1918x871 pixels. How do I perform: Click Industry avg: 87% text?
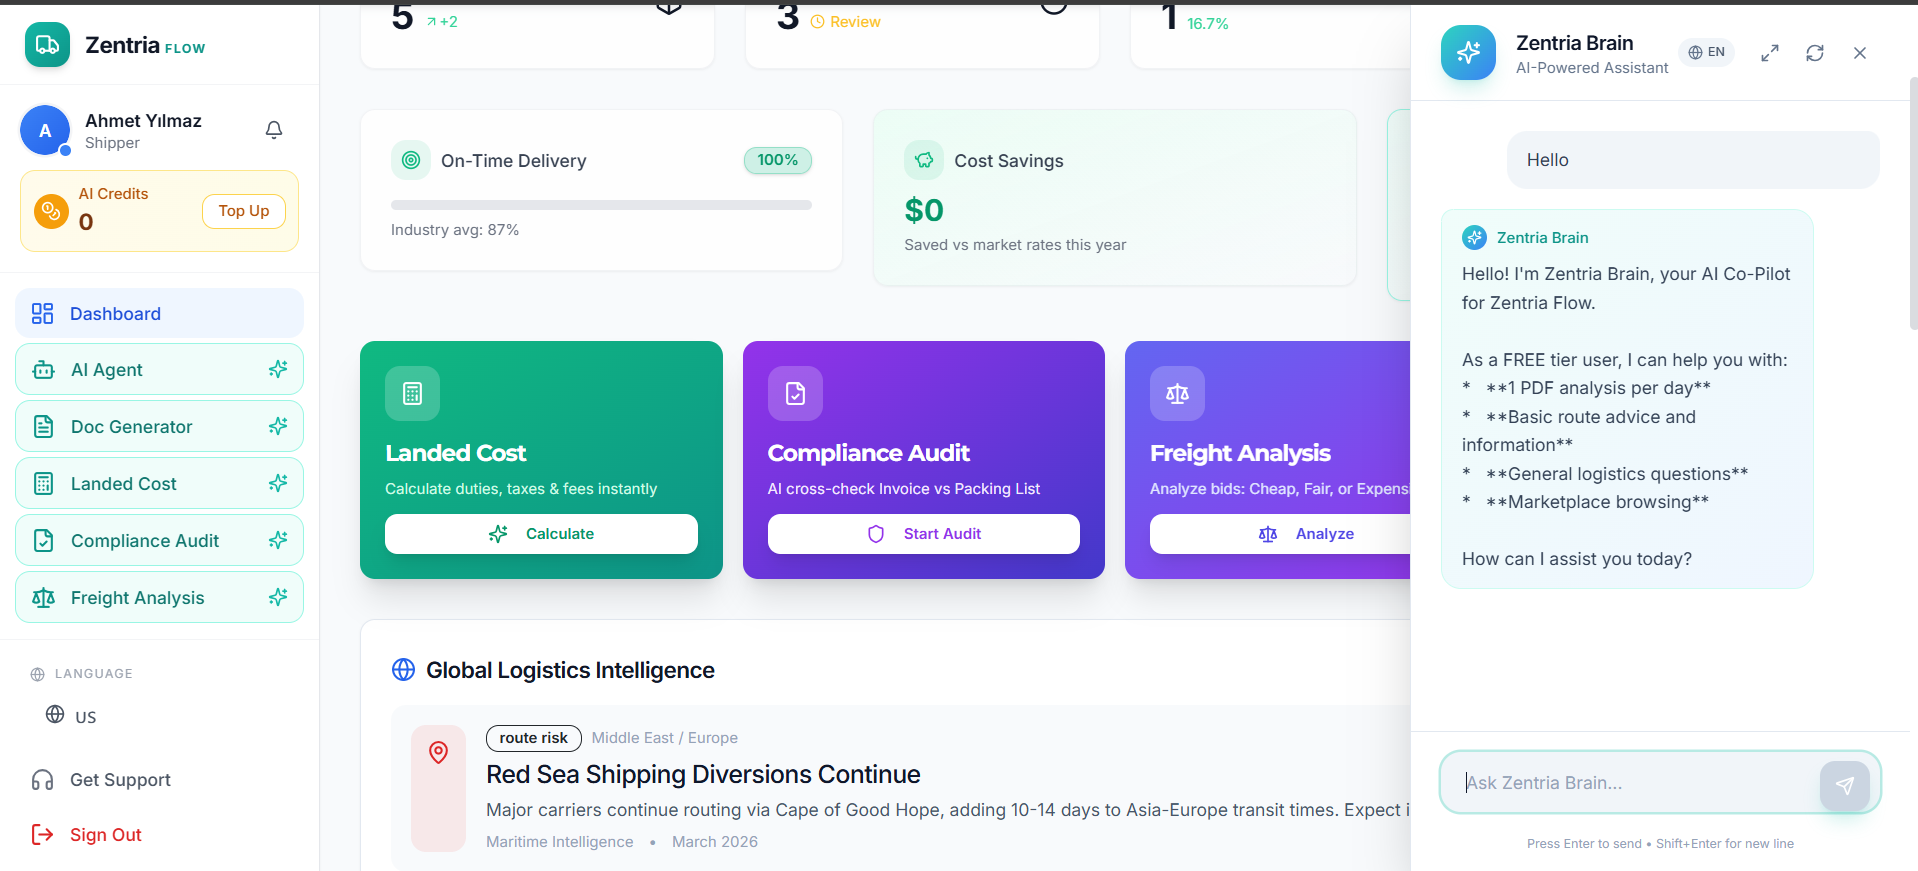point(455,230)
